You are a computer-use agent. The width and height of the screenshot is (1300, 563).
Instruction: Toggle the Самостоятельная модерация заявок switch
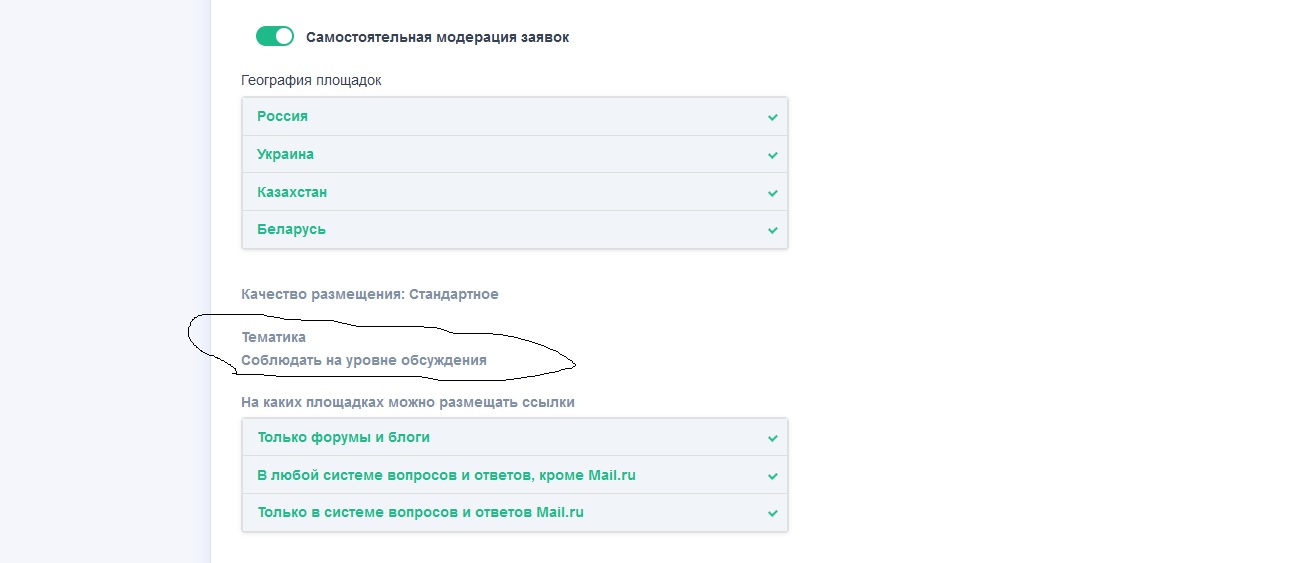275,37
